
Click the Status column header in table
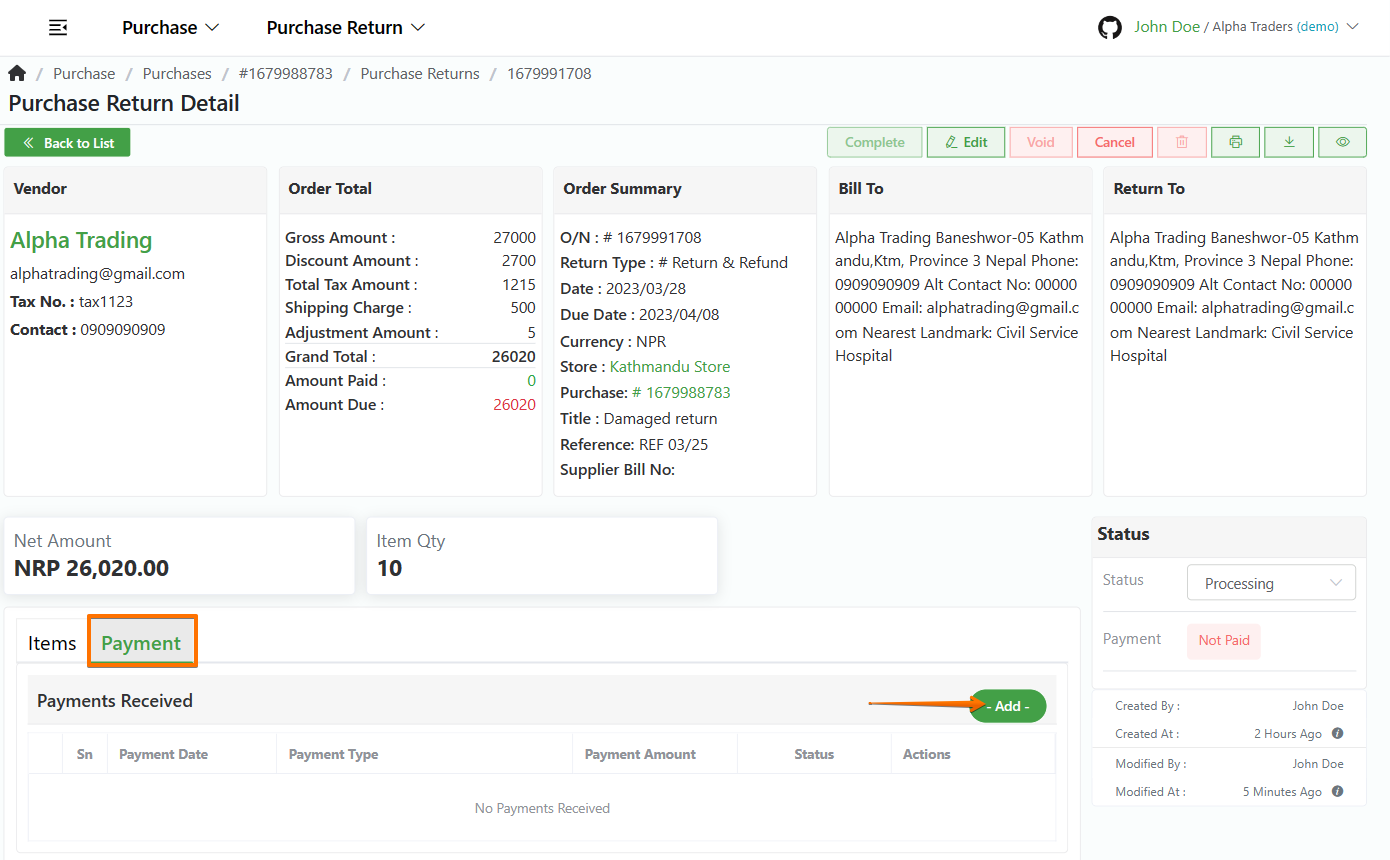[814, 754]
